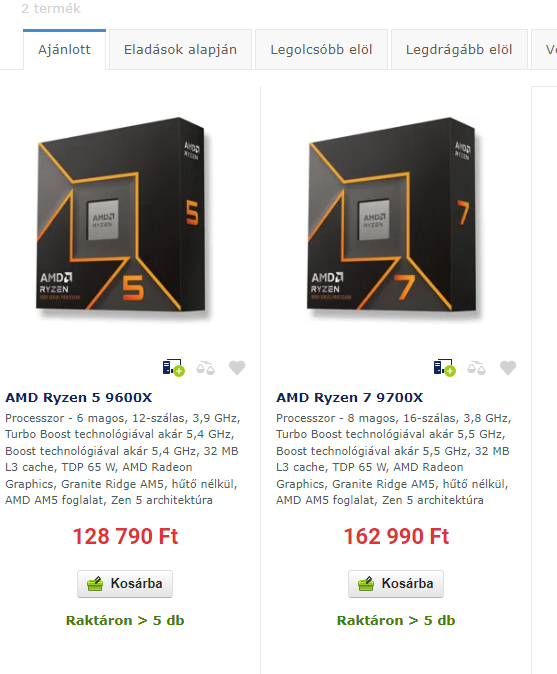Image resolution: width=557 pixels, height=674 pixels.
Task: Open the partially visible last sorting tab
Action: pos(545,49)
